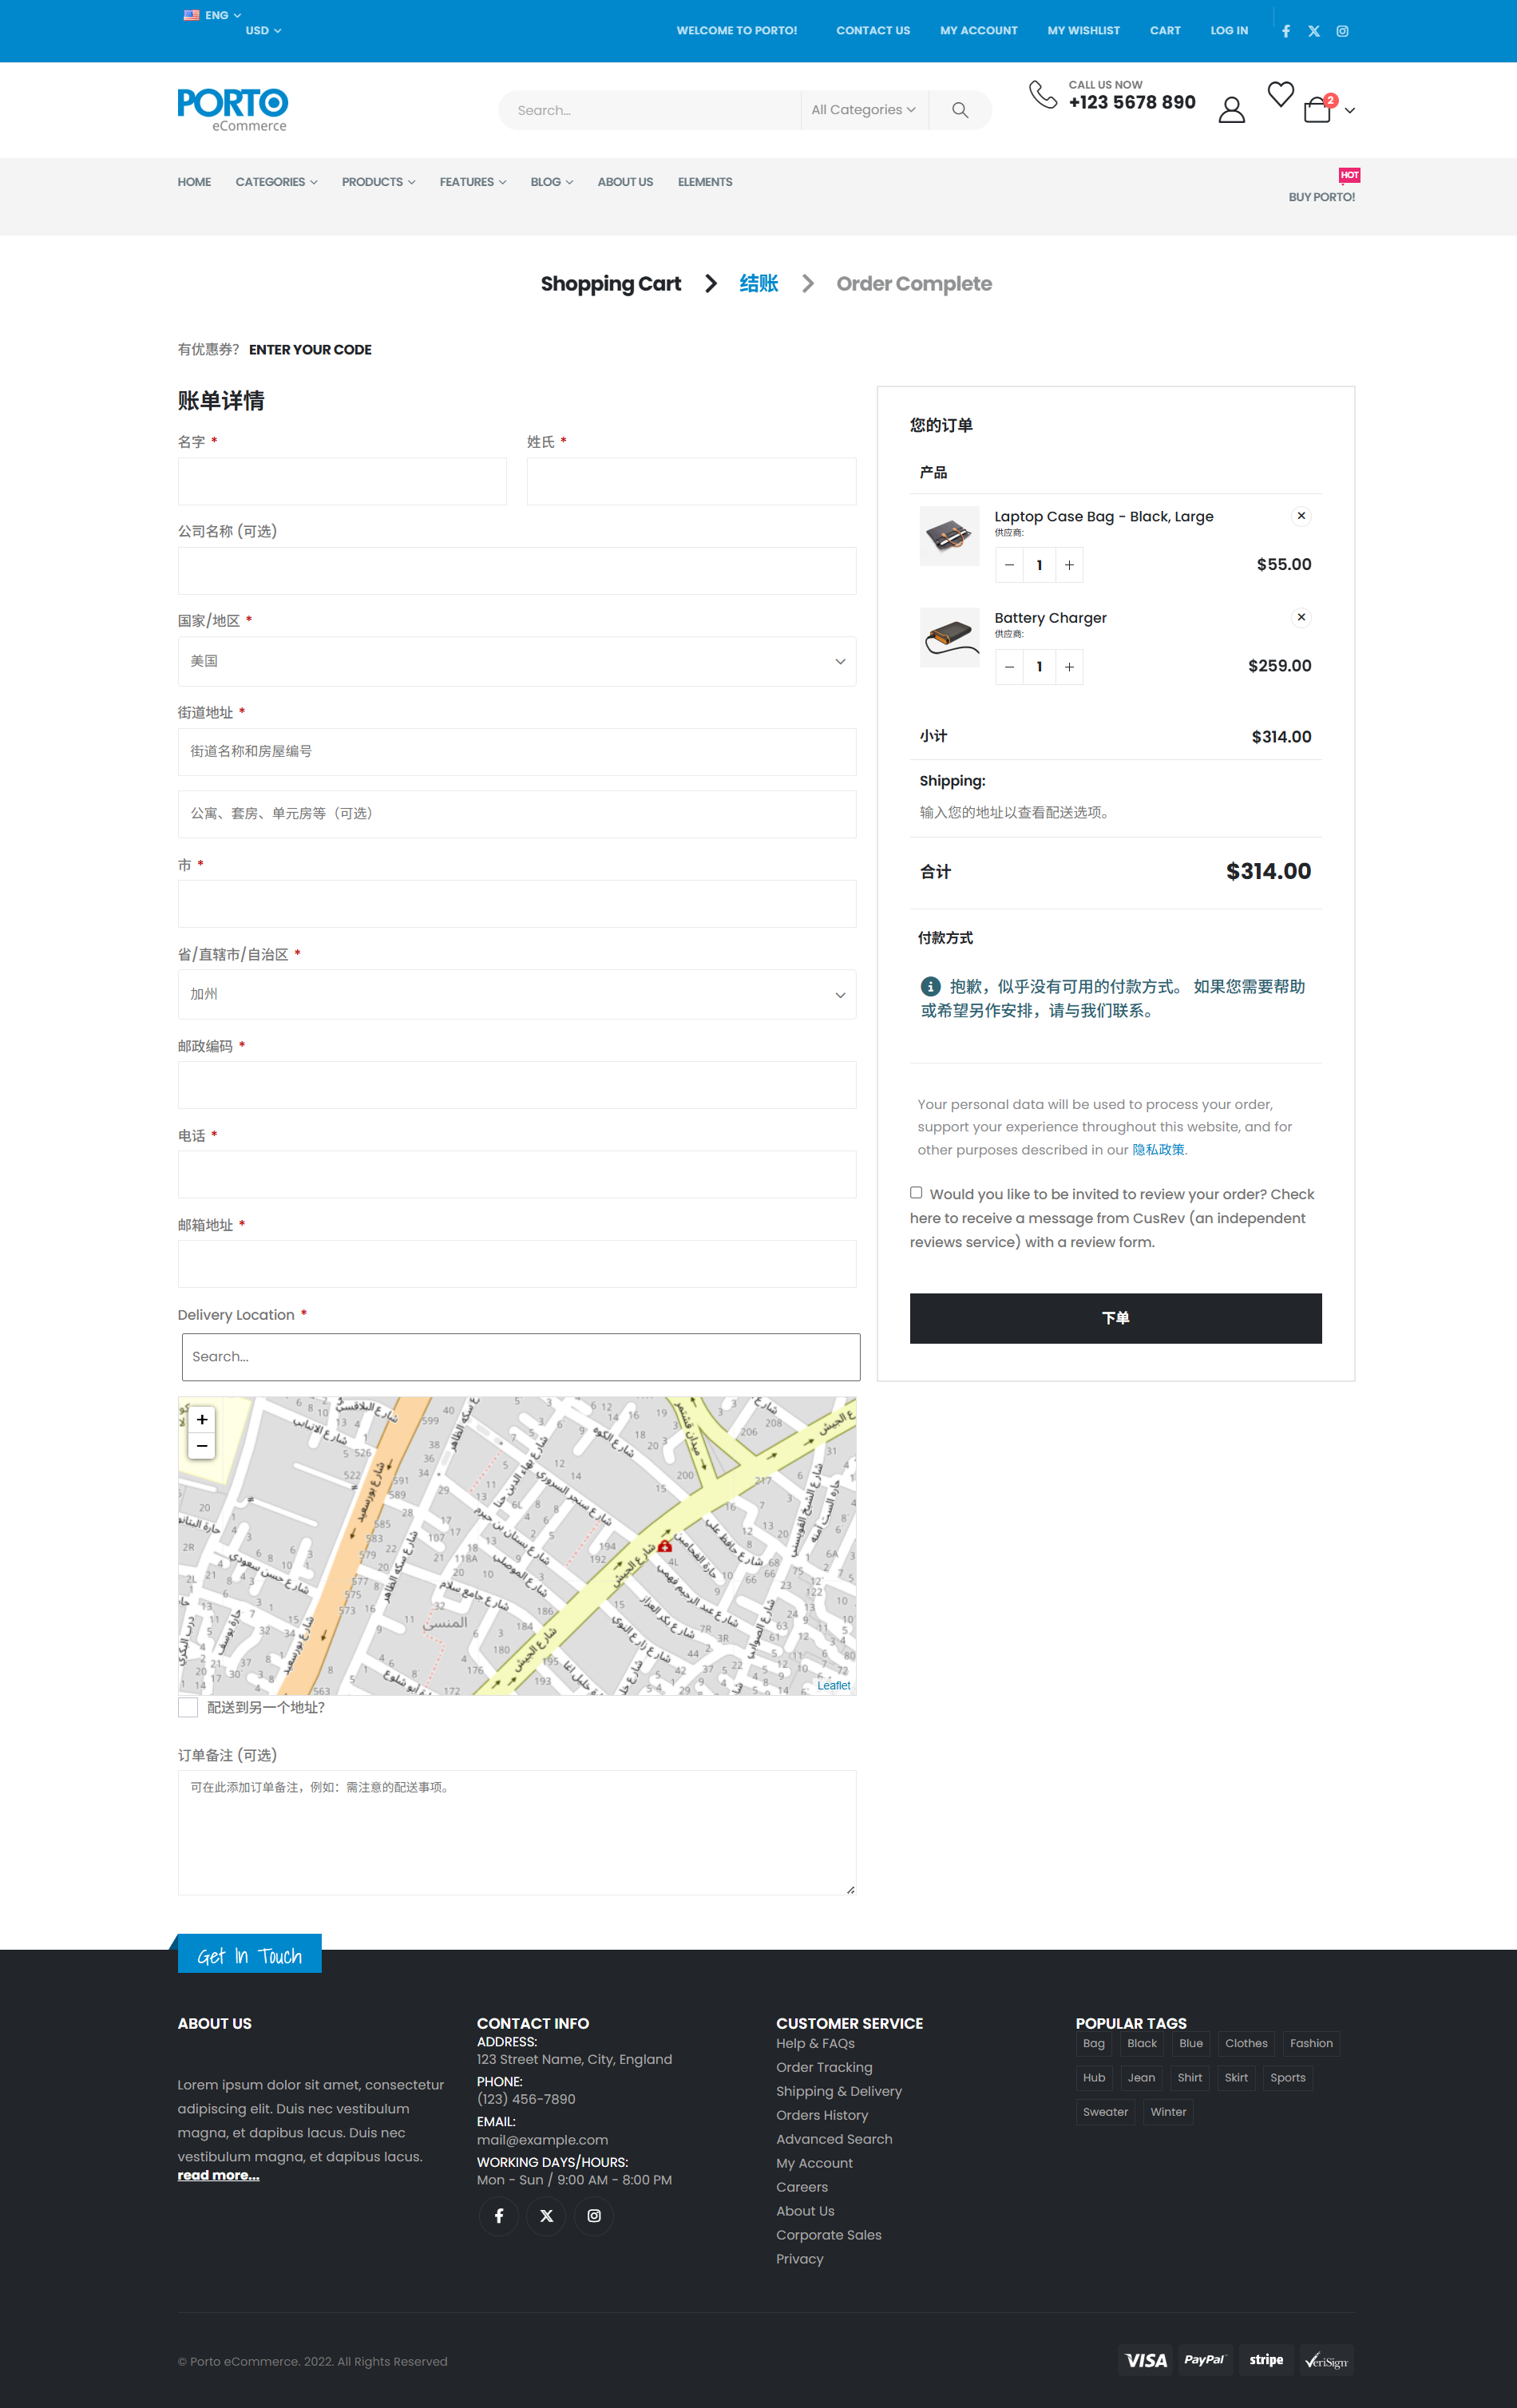This screenshot has height=2408, width=1517.
Task: Click the 下单 place order button
Action: (x=1115, y=1318)
